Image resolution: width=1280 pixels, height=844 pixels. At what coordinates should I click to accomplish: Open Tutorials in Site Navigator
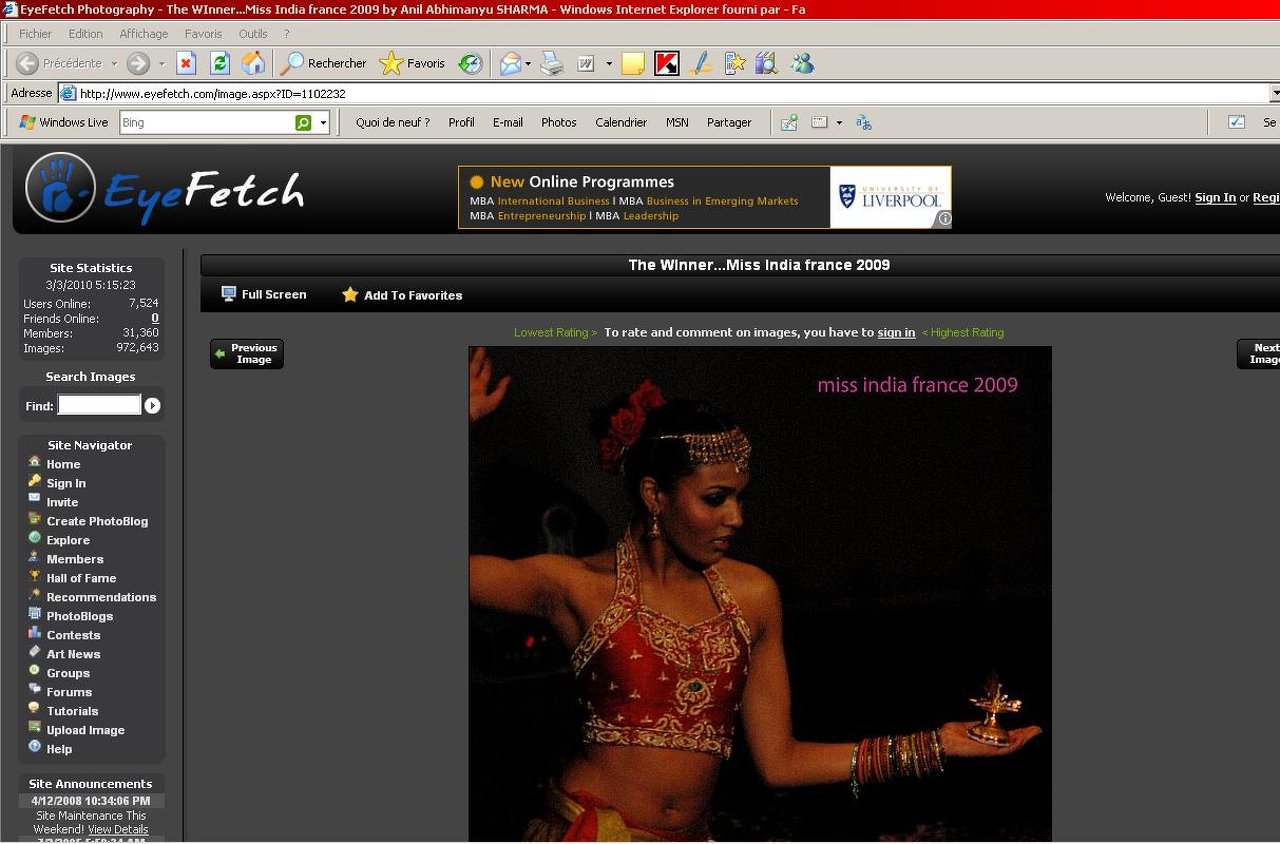click(72, 711)
